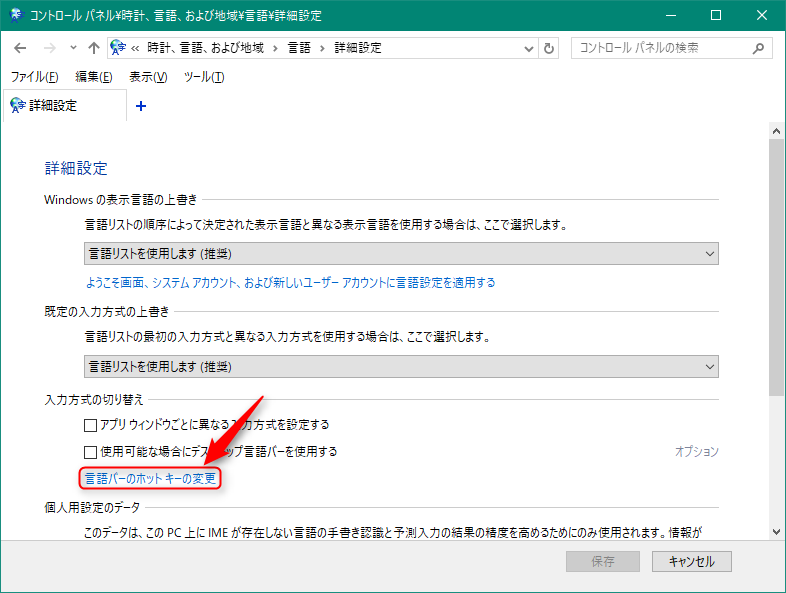Screen dimensions: 786x593
Task: Open the 表示(V) menu
Action: [x=148, y=77]
